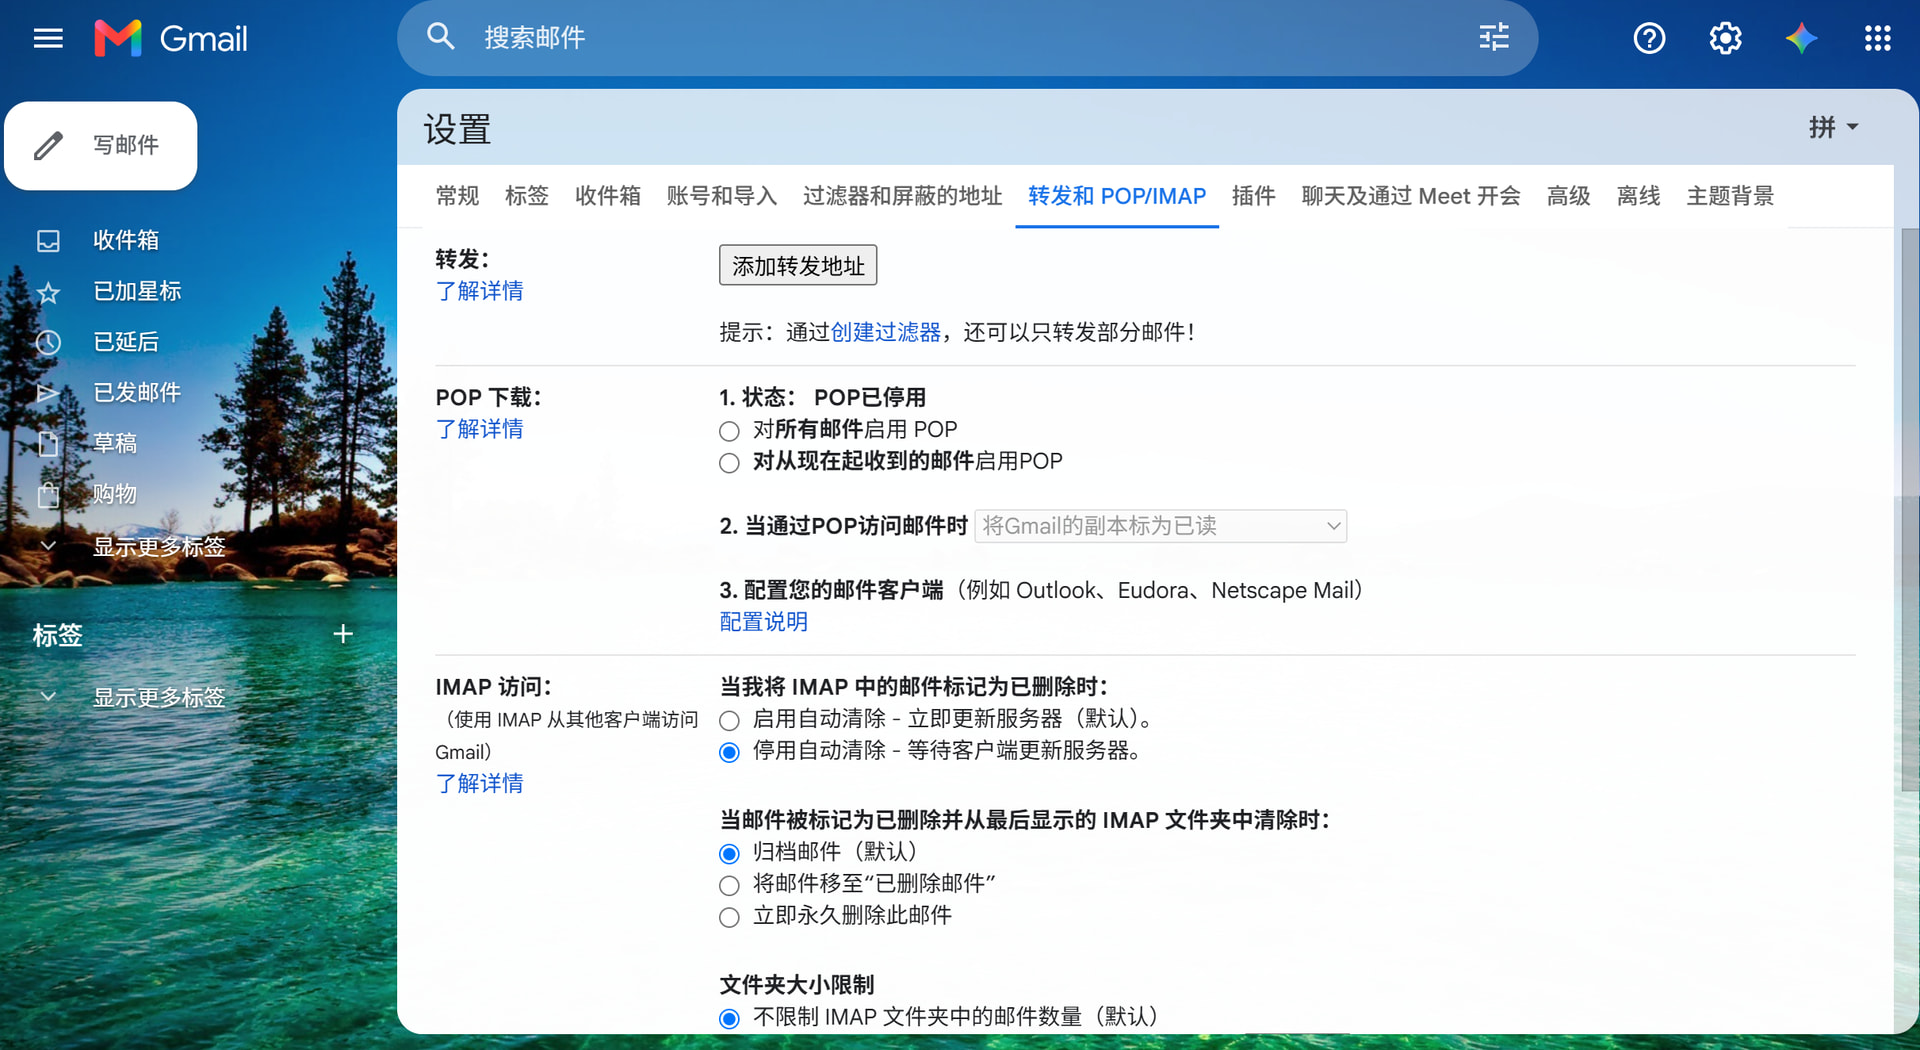Switch to the 插件 tab
Screen dimensions: 1920x1050
coord(1254,196)
